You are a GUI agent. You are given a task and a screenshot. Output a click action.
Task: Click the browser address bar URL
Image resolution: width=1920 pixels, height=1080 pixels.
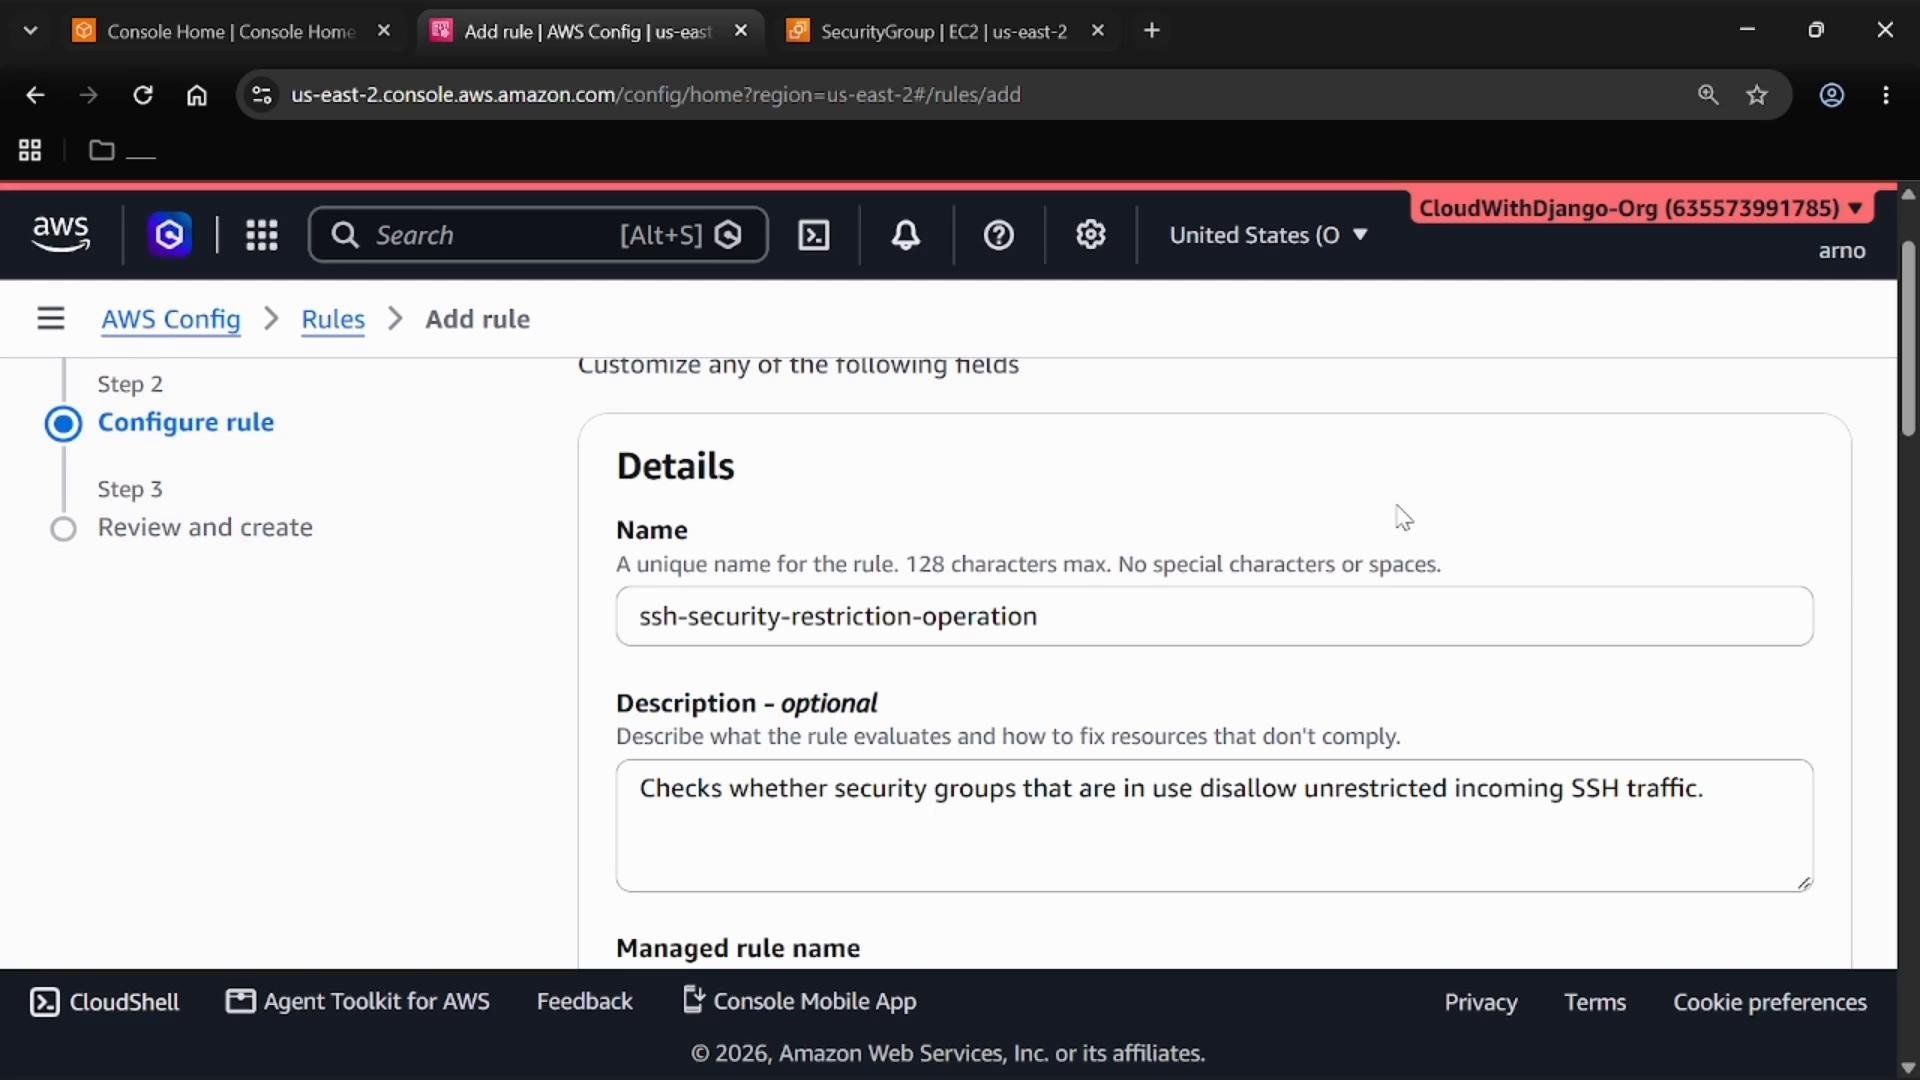point(656,95)
